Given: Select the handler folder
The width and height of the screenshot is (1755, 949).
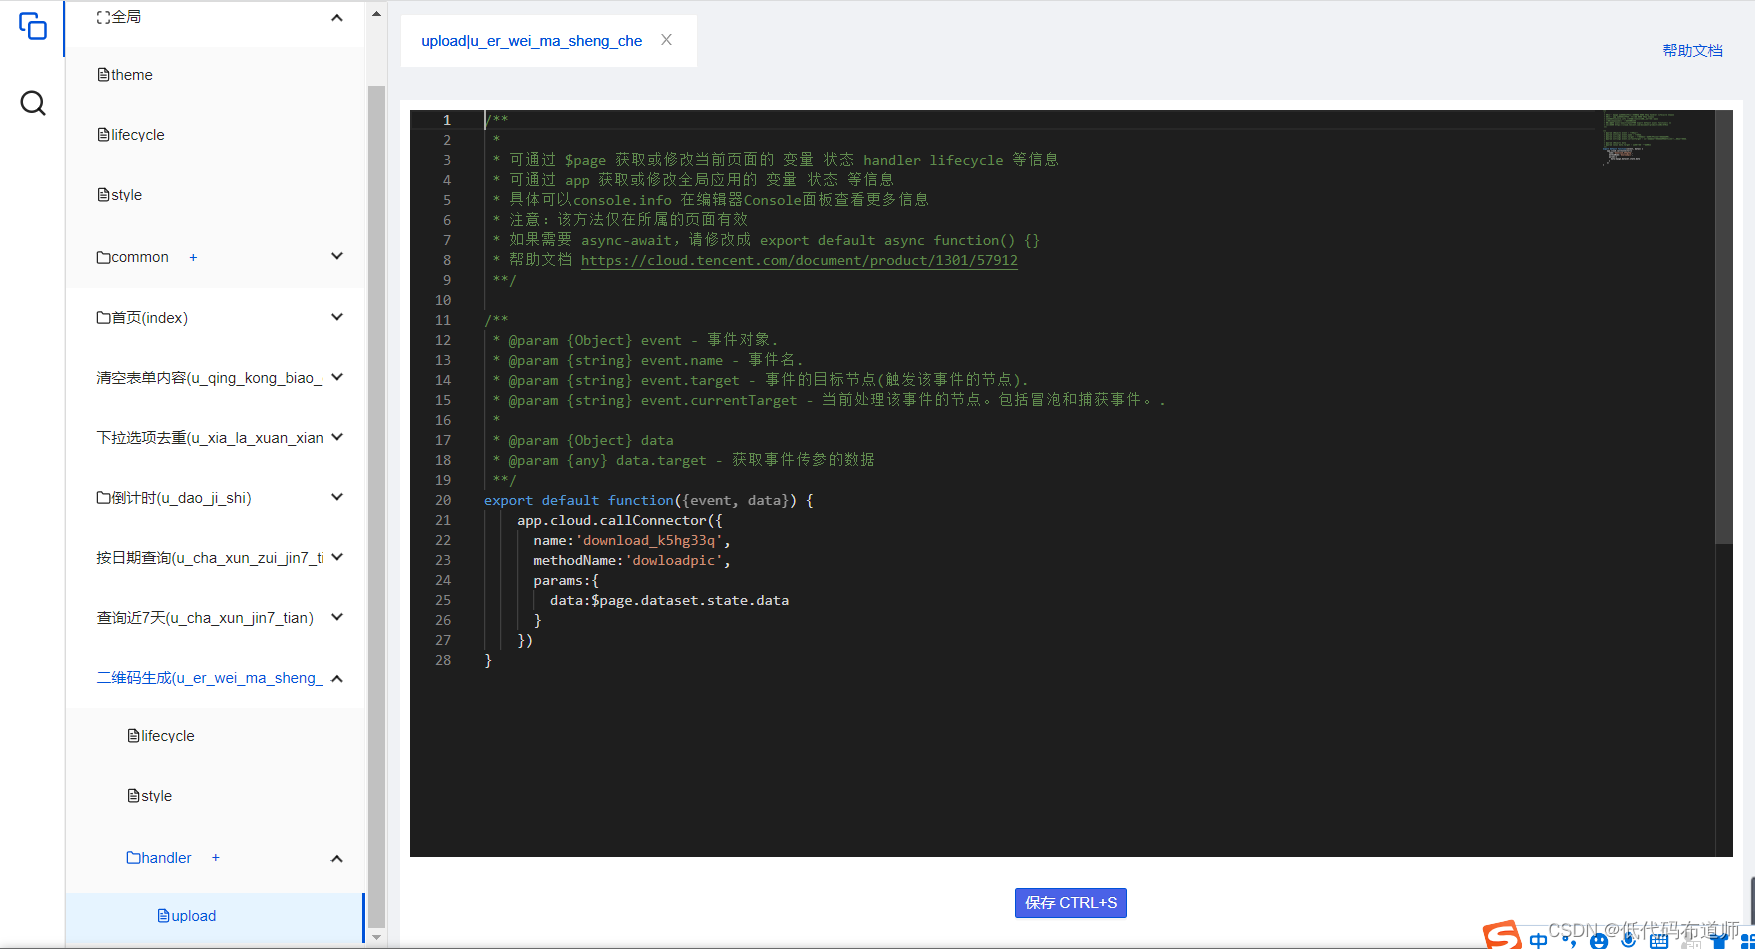Looking at the screenshot, I should coord(159,858).
